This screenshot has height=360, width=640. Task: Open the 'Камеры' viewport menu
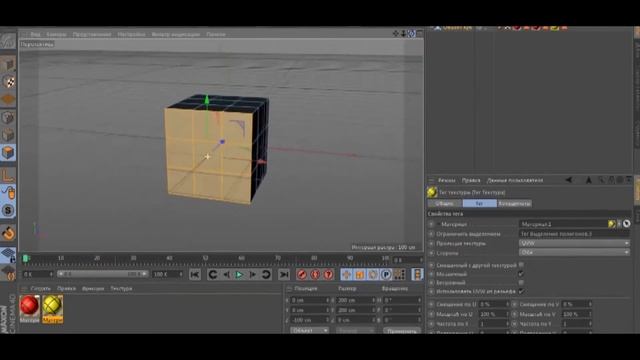click(56, 34)
